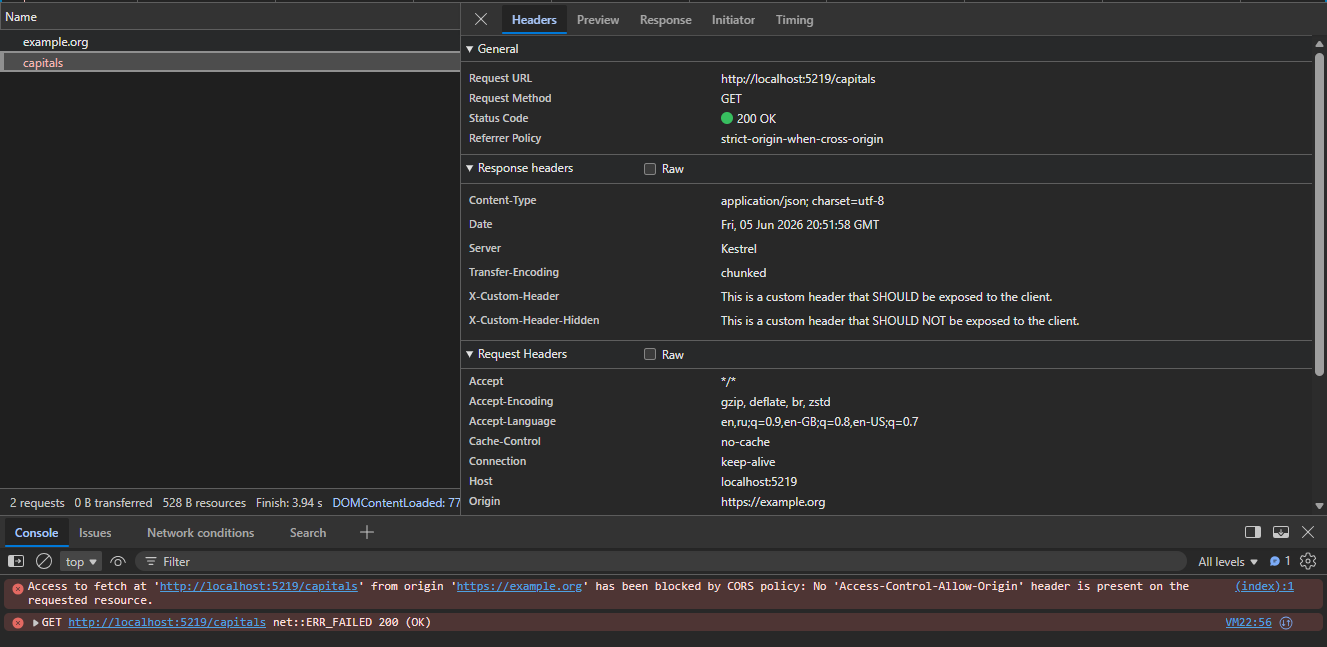Click the network request icon beside VM22:56

coord(1286,622)
